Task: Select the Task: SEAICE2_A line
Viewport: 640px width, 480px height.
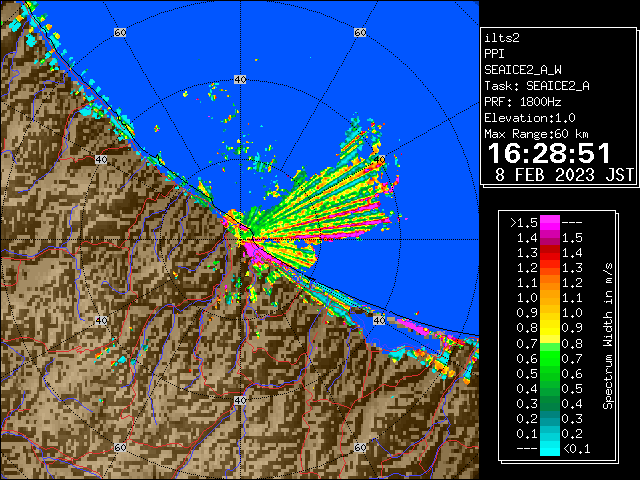Action: coord(537,86)
